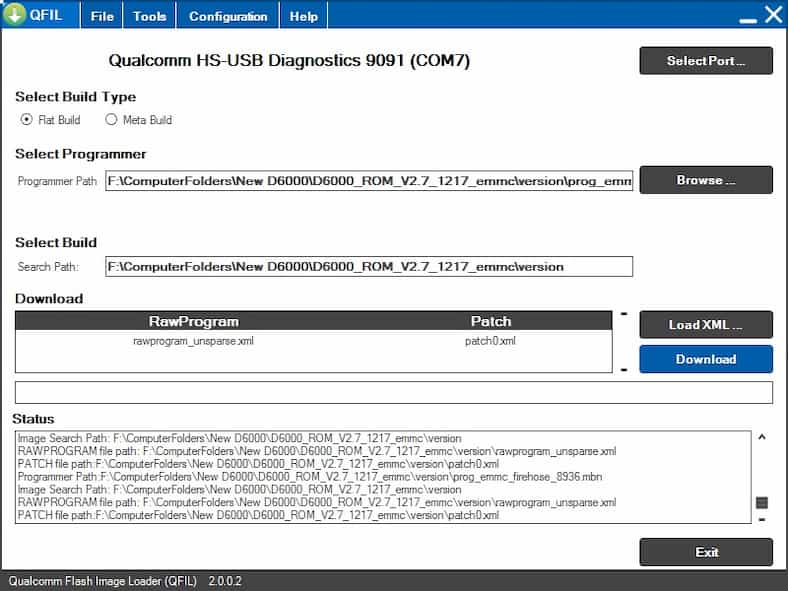Click the Load XML button

click(x=706, y=325)
